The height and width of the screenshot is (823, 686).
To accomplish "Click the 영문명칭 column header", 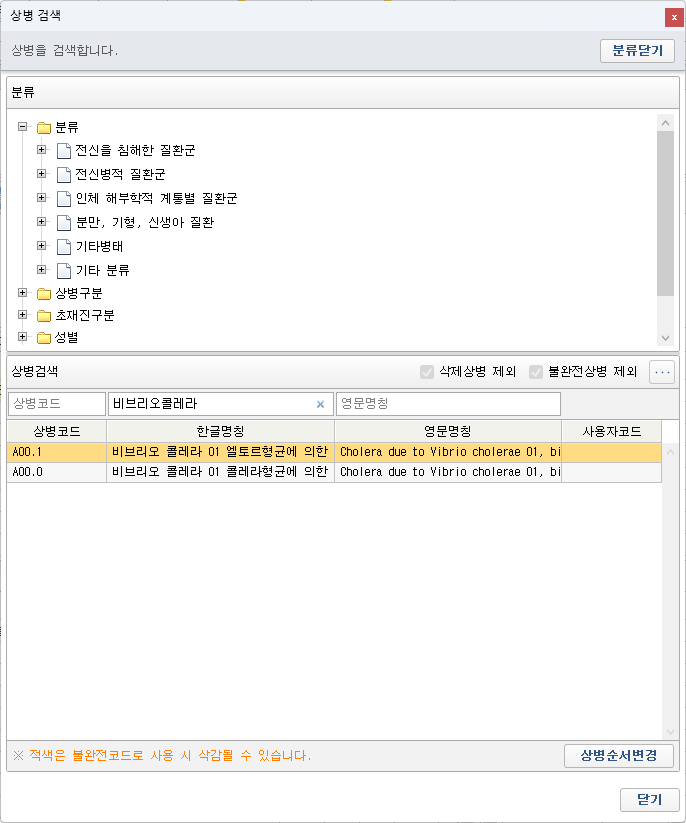I will point(447,432).
